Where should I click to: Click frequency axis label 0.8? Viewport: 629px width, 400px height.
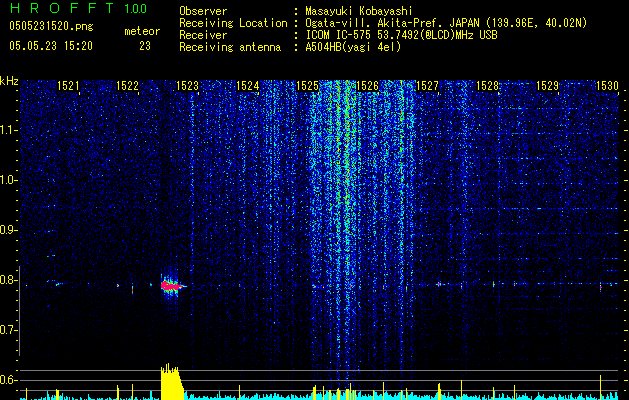[x=8, y=280]
